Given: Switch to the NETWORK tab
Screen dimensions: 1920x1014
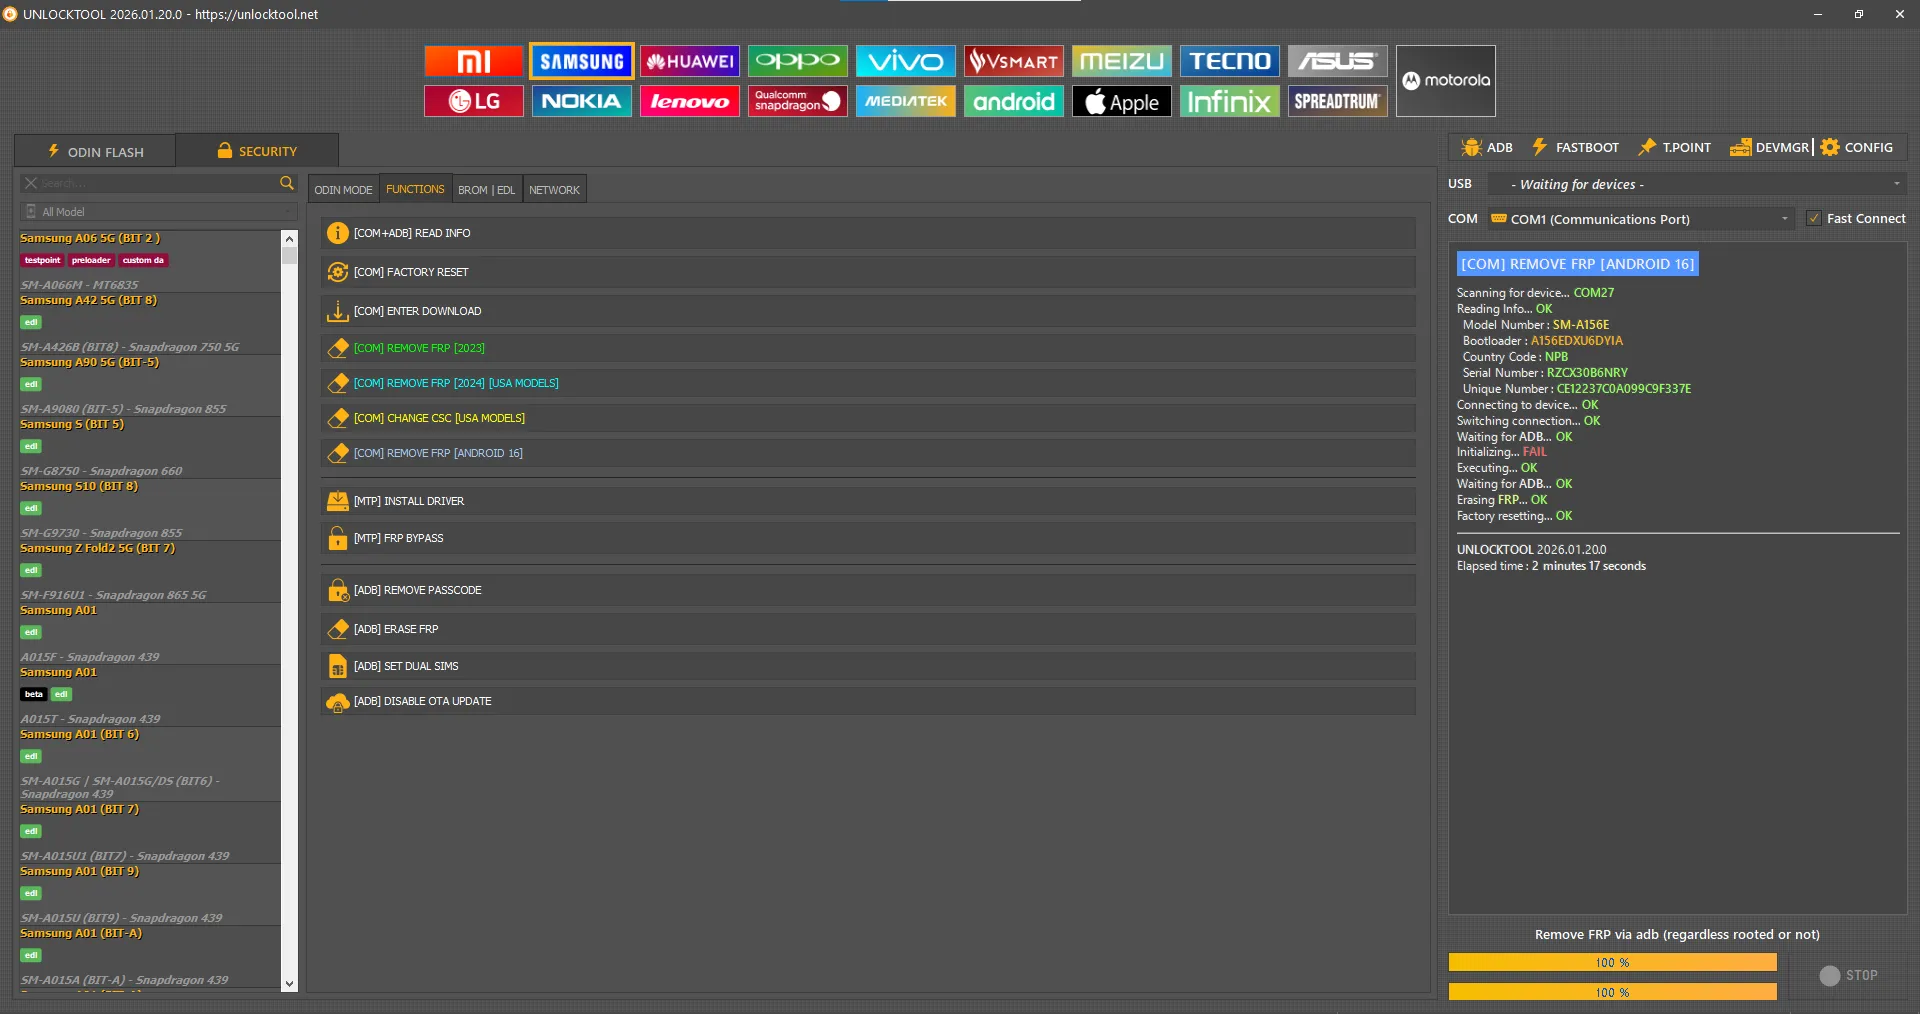Looking at the screenshot, I should [x=554, y=190].
